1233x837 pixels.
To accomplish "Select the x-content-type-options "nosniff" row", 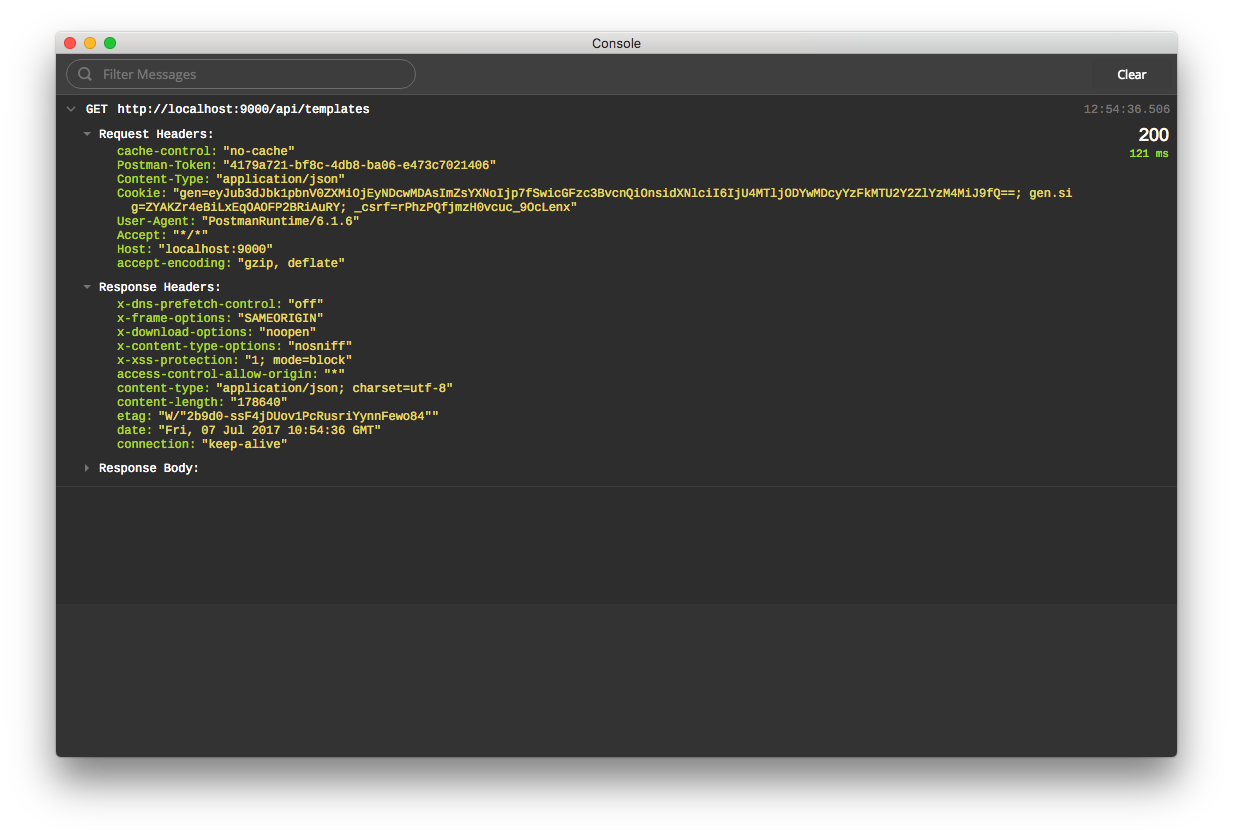I will (x=235, y=346).
